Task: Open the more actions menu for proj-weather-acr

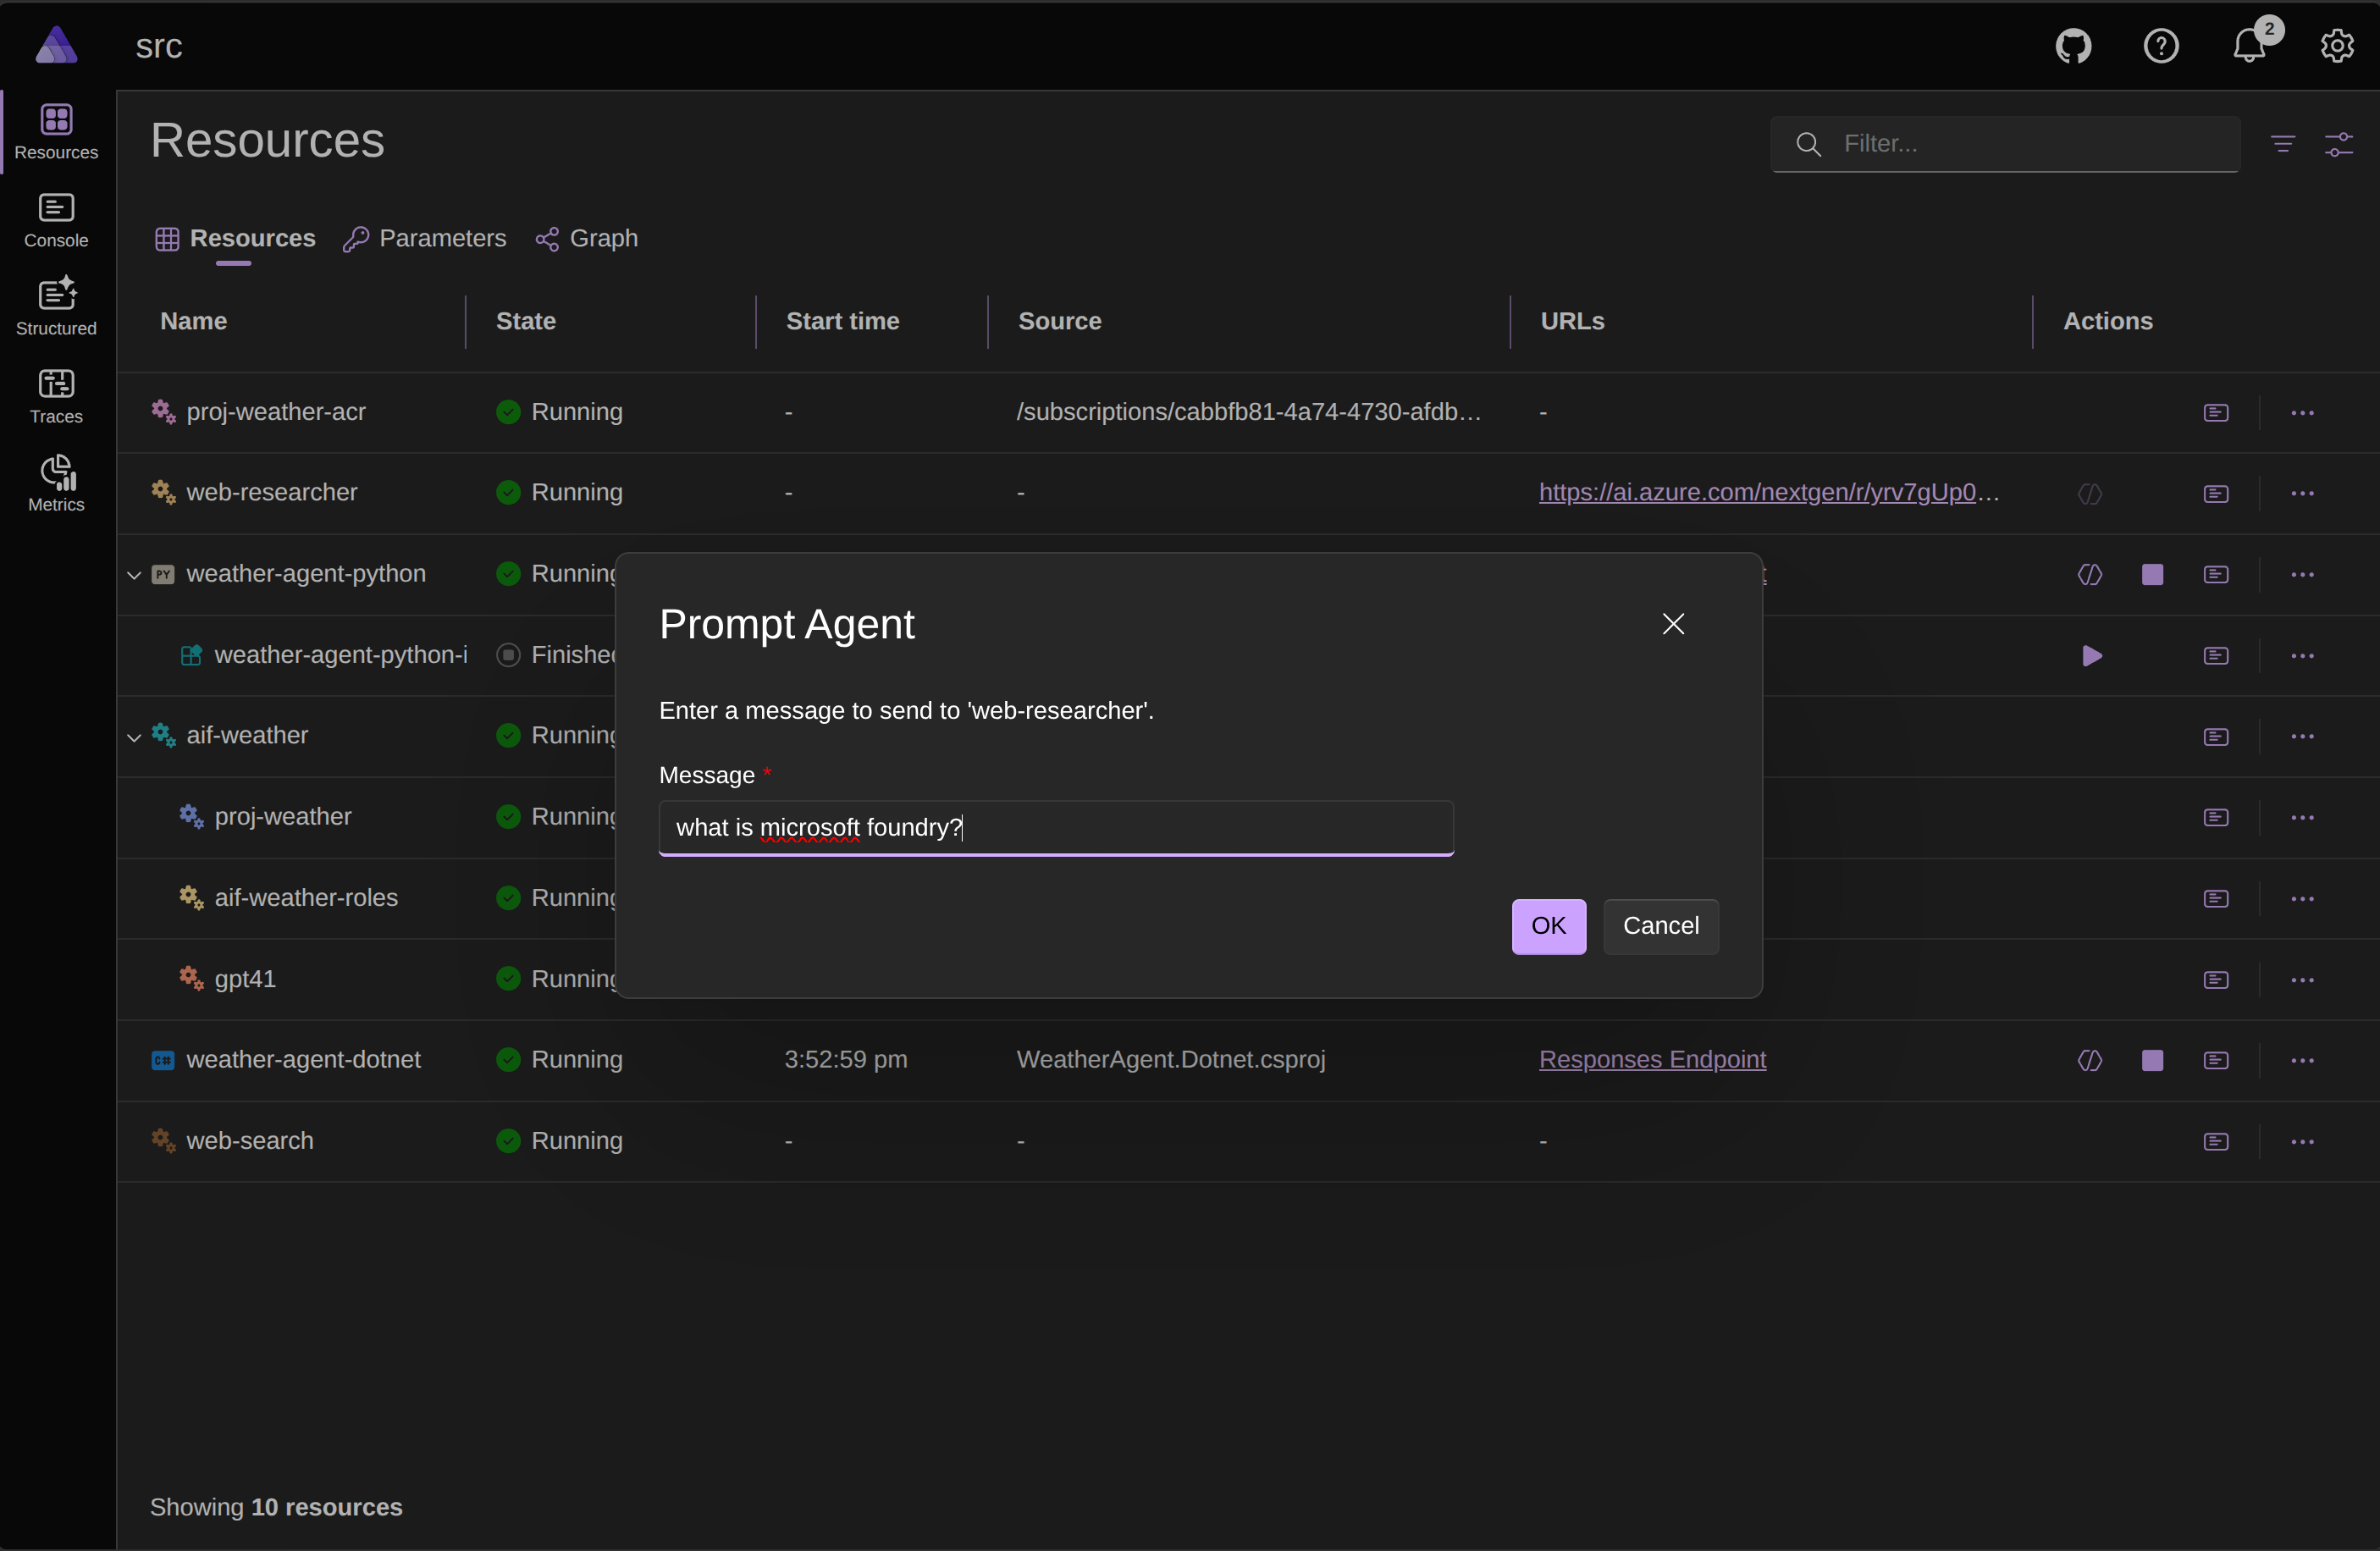Action: click(2303, 413)
